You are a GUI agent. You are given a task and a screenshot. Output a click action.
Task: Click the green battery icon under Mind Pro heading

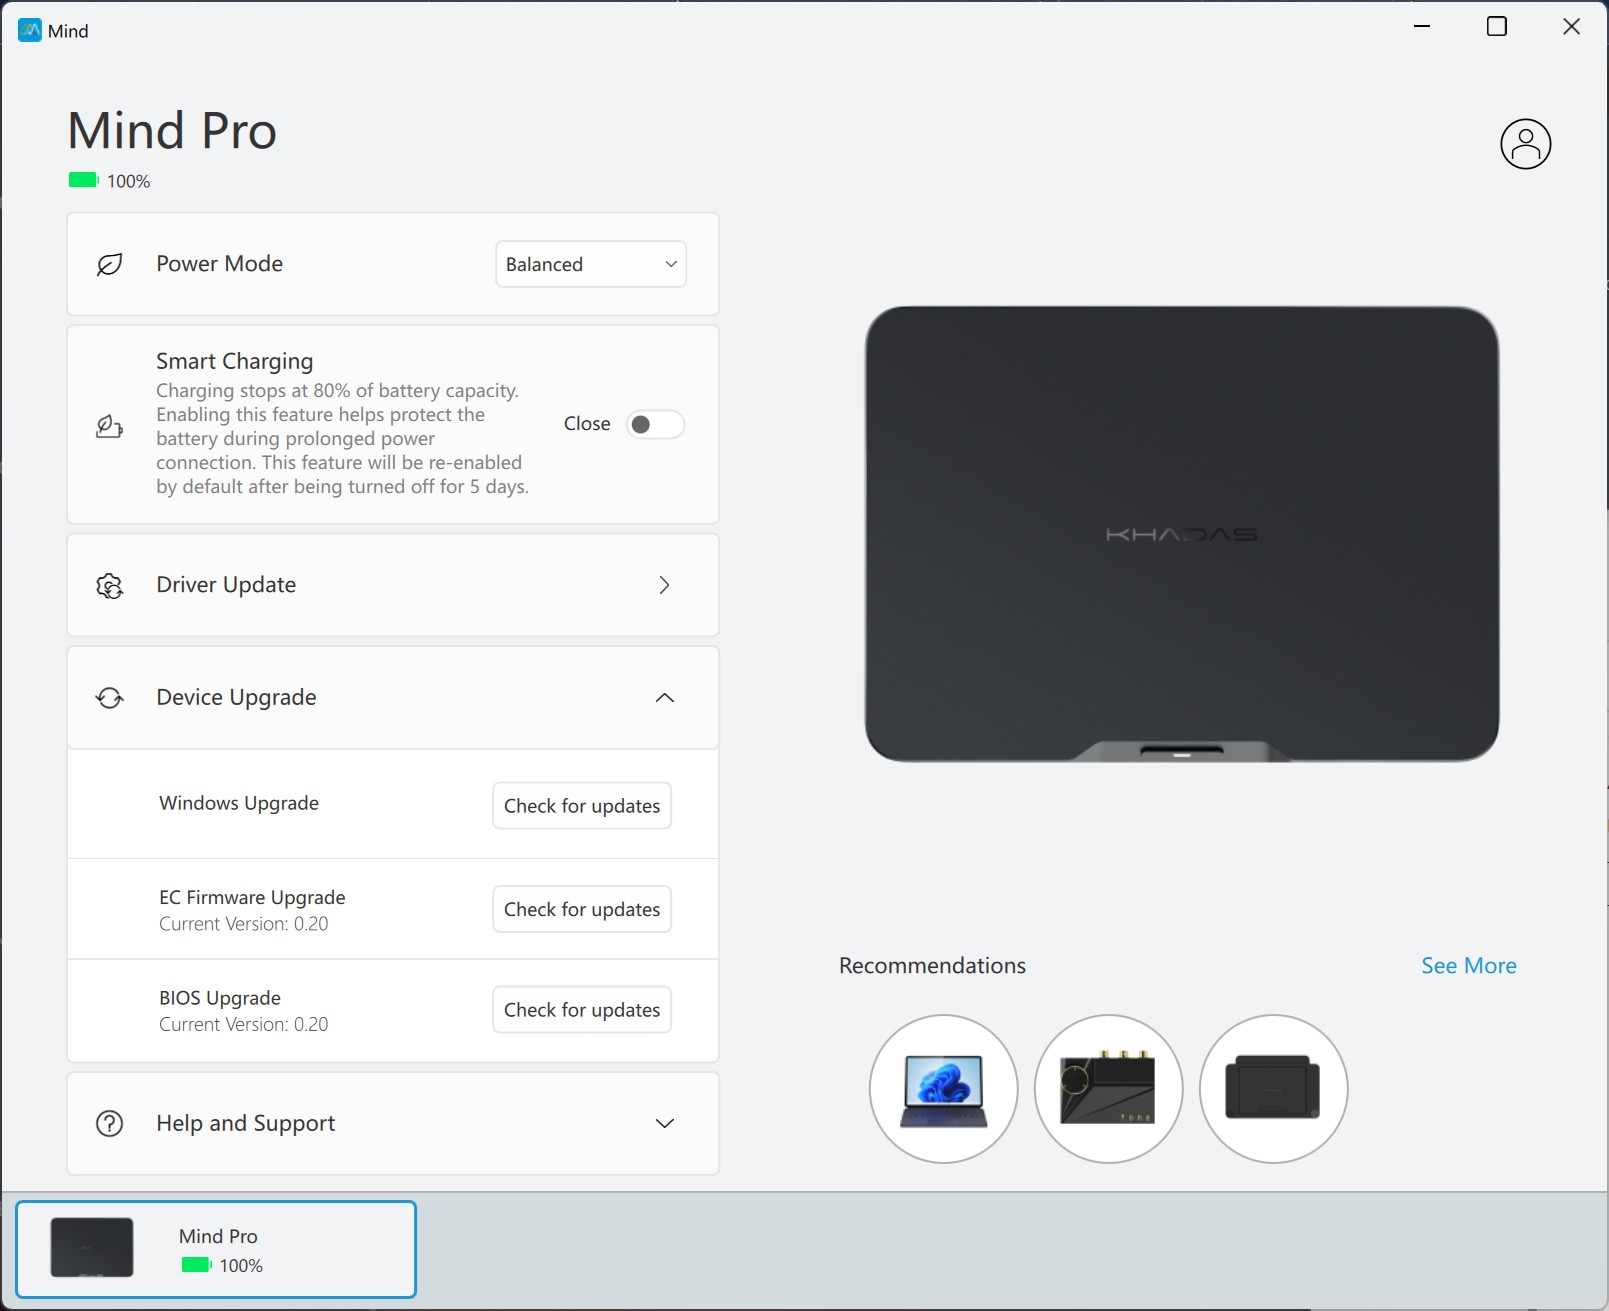[83, 180]
